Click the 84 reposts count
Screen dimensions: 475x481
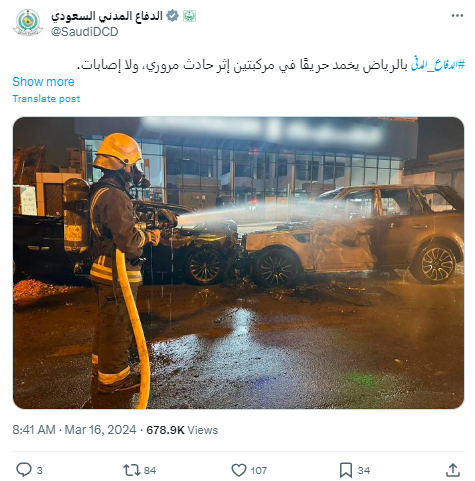pyautogui.click(x=150, y=470)
